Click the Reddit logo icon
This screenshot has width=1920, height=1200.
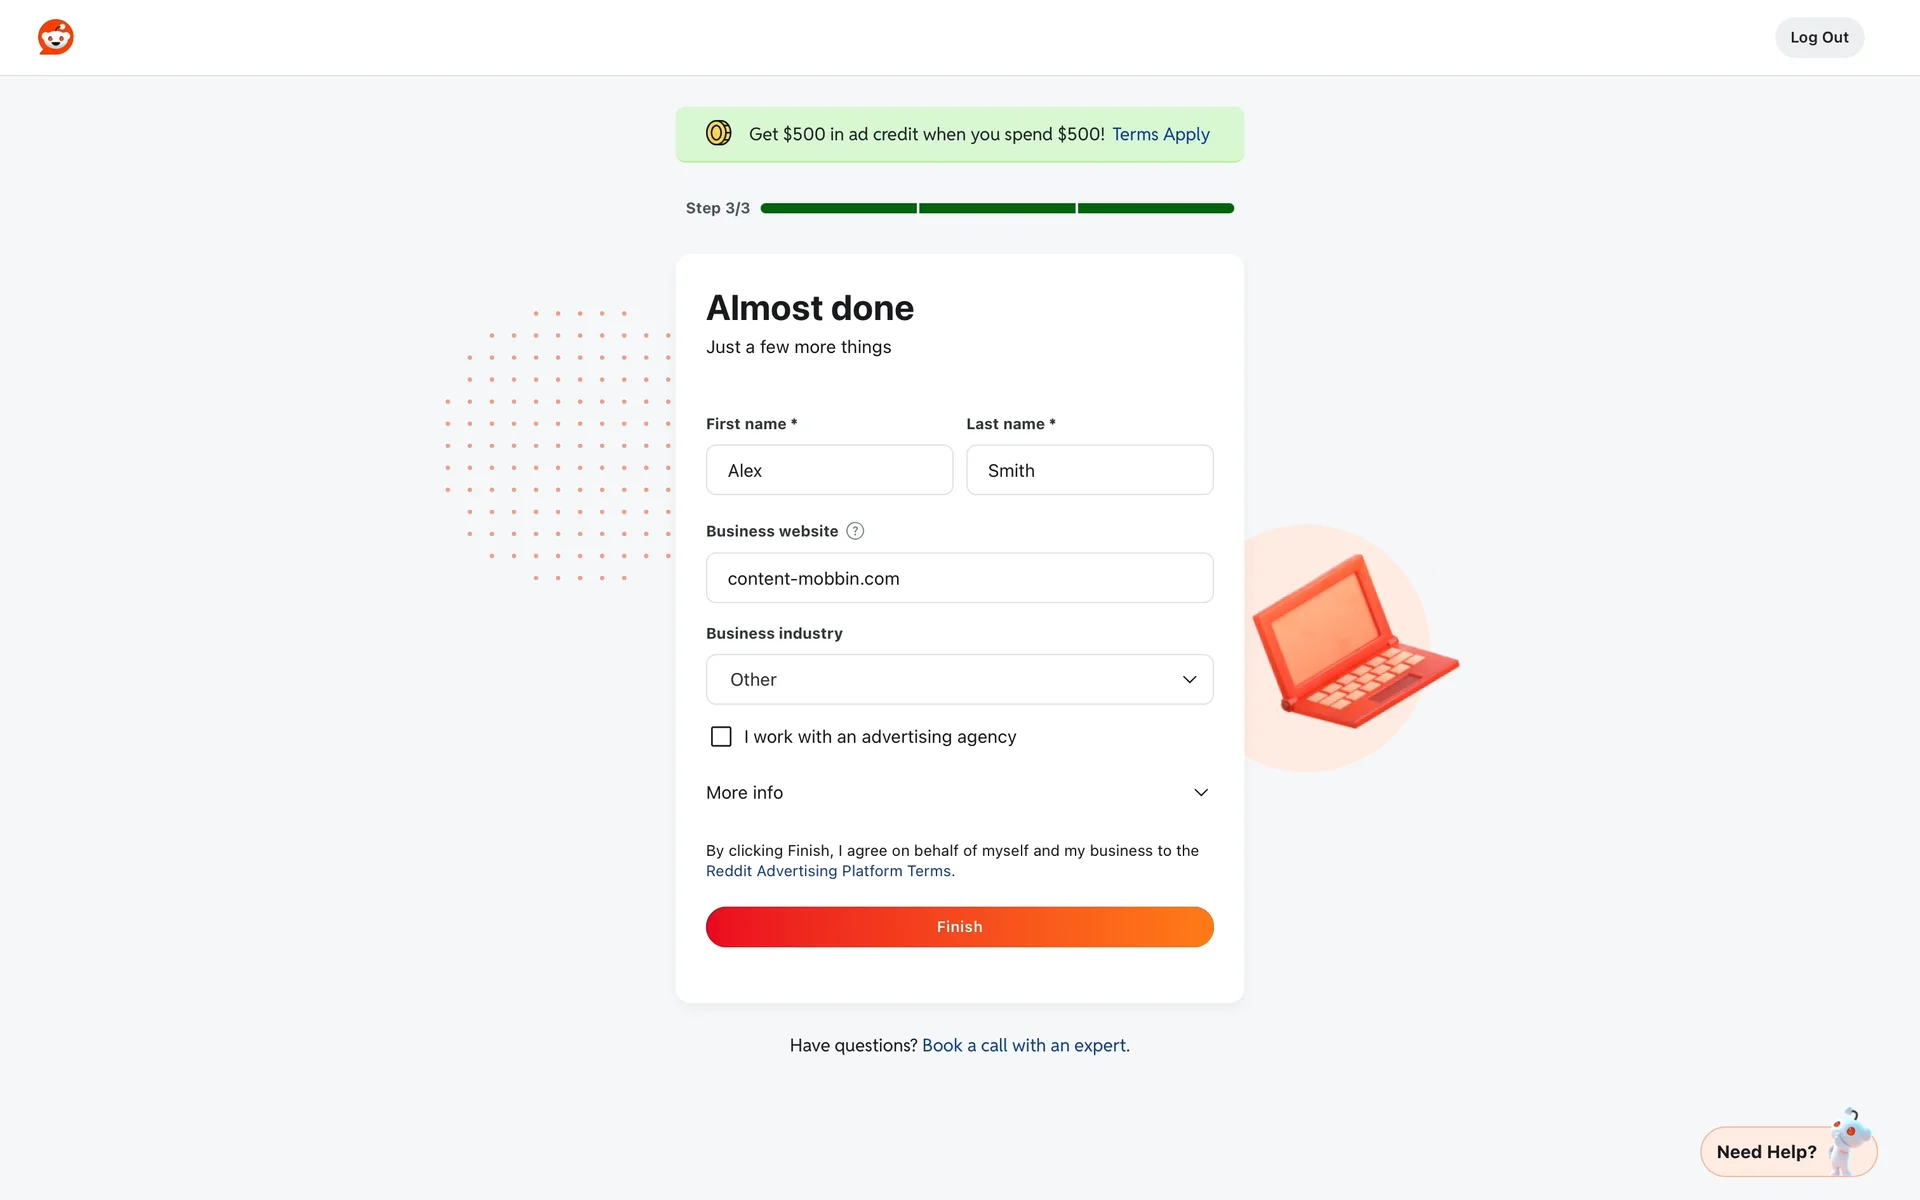[56, 37]
